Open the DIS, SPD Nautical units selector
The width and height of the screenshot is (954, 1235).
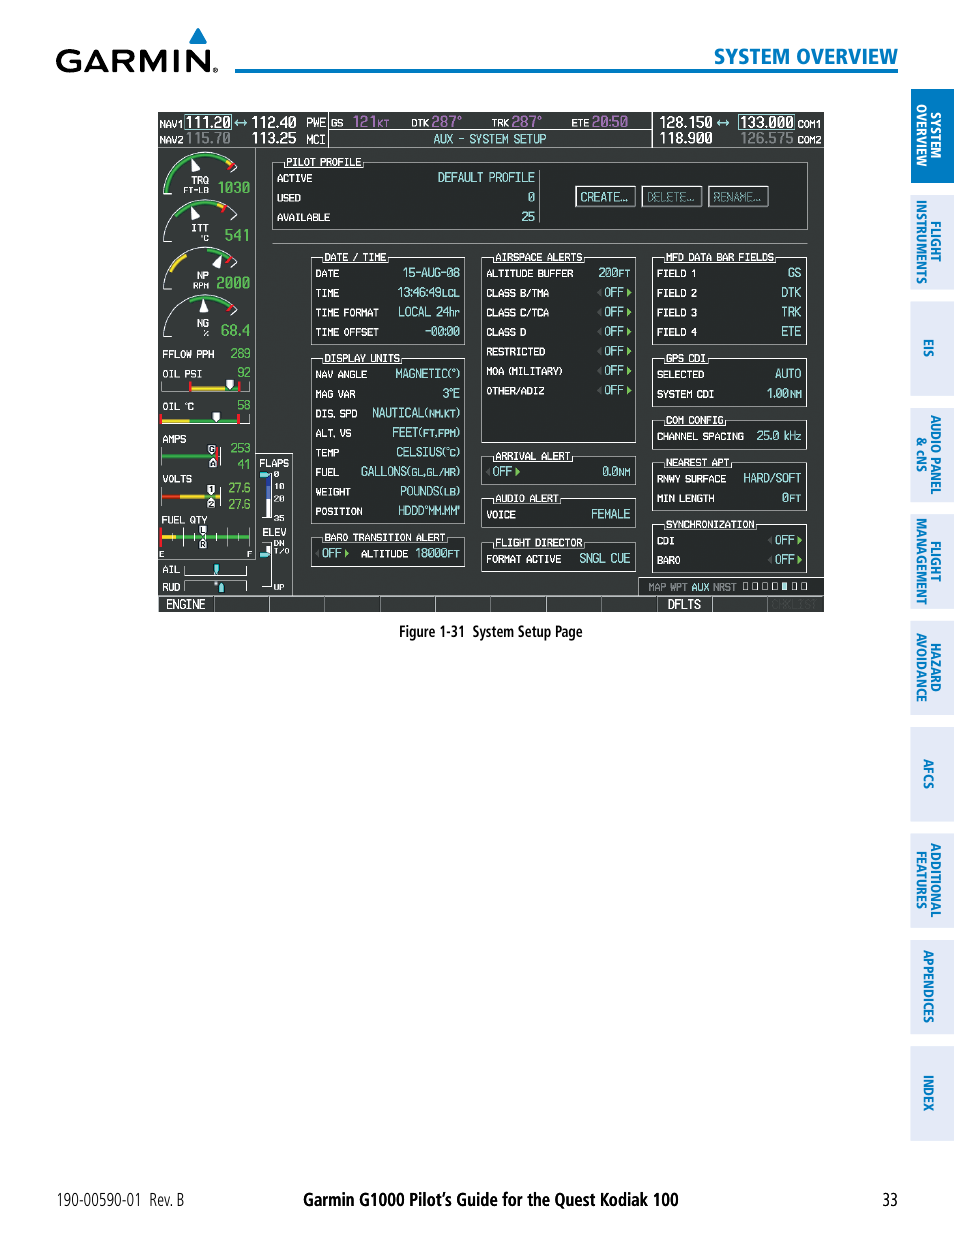point(416,413)
